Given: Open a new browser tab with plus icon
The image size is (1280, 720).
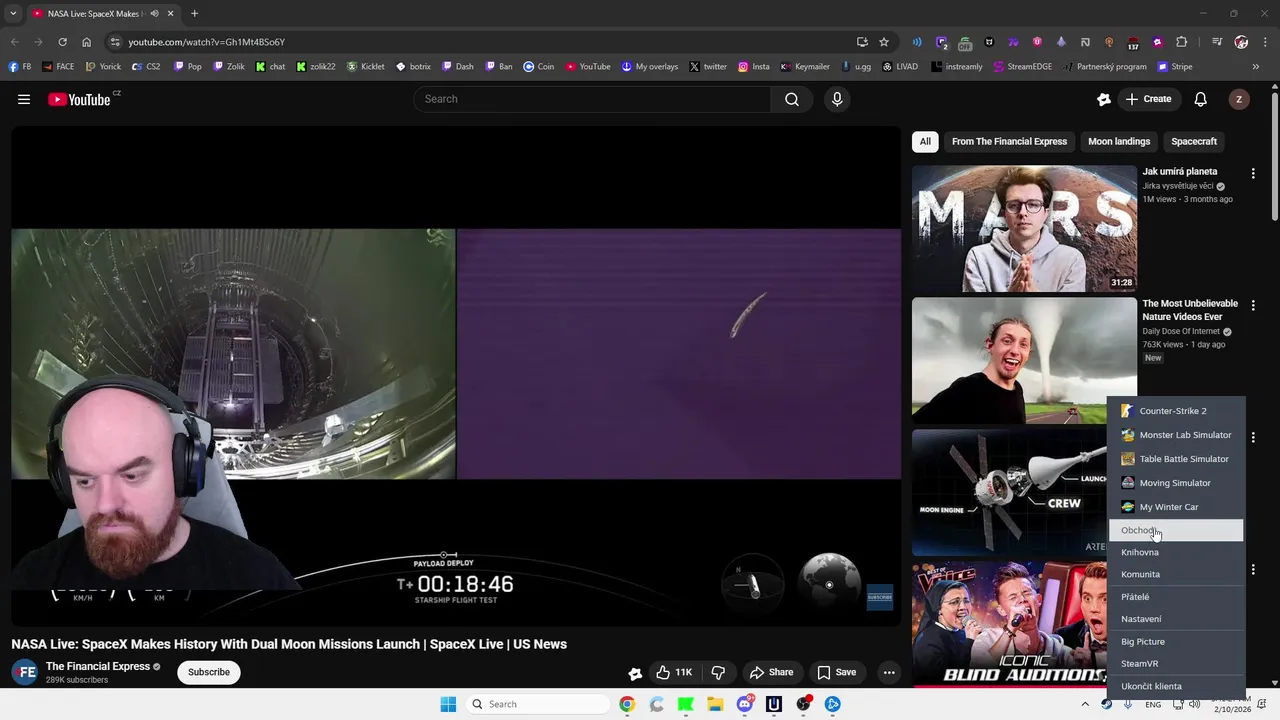Looking at the screenshot, I should point(194,14).
